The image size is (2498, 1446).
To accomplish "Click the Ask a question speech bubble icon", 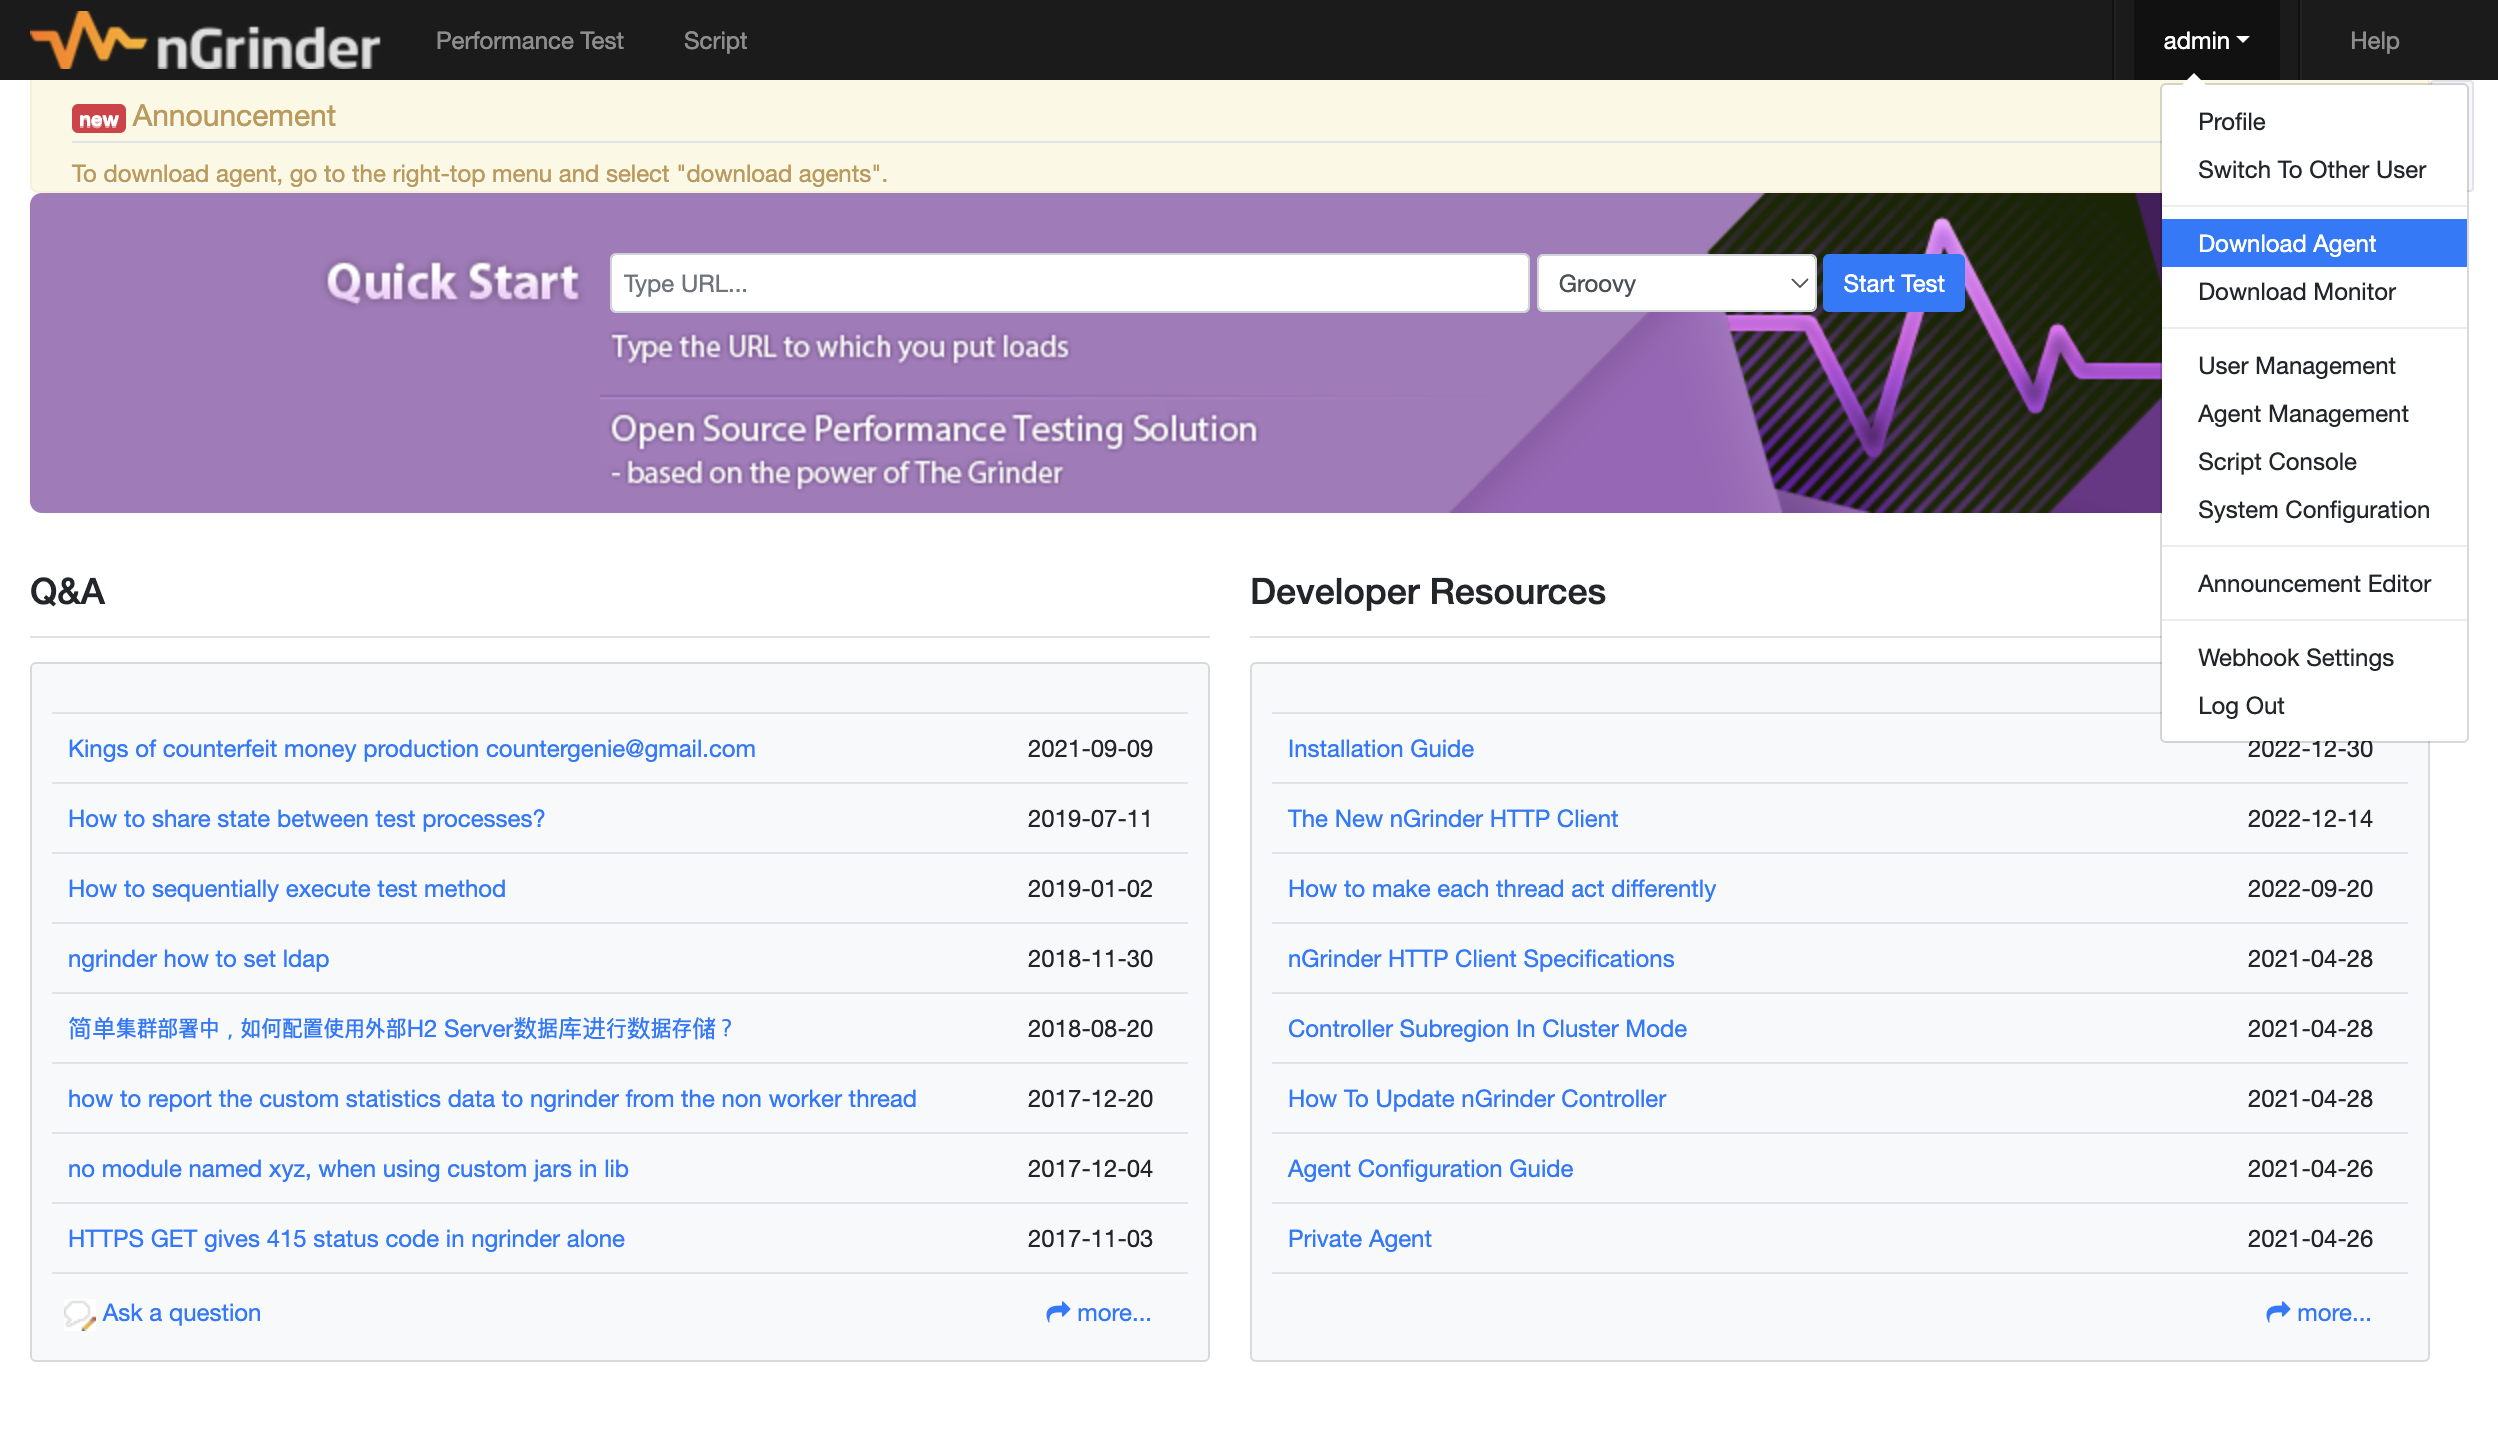I will [x=79, y=1314].
